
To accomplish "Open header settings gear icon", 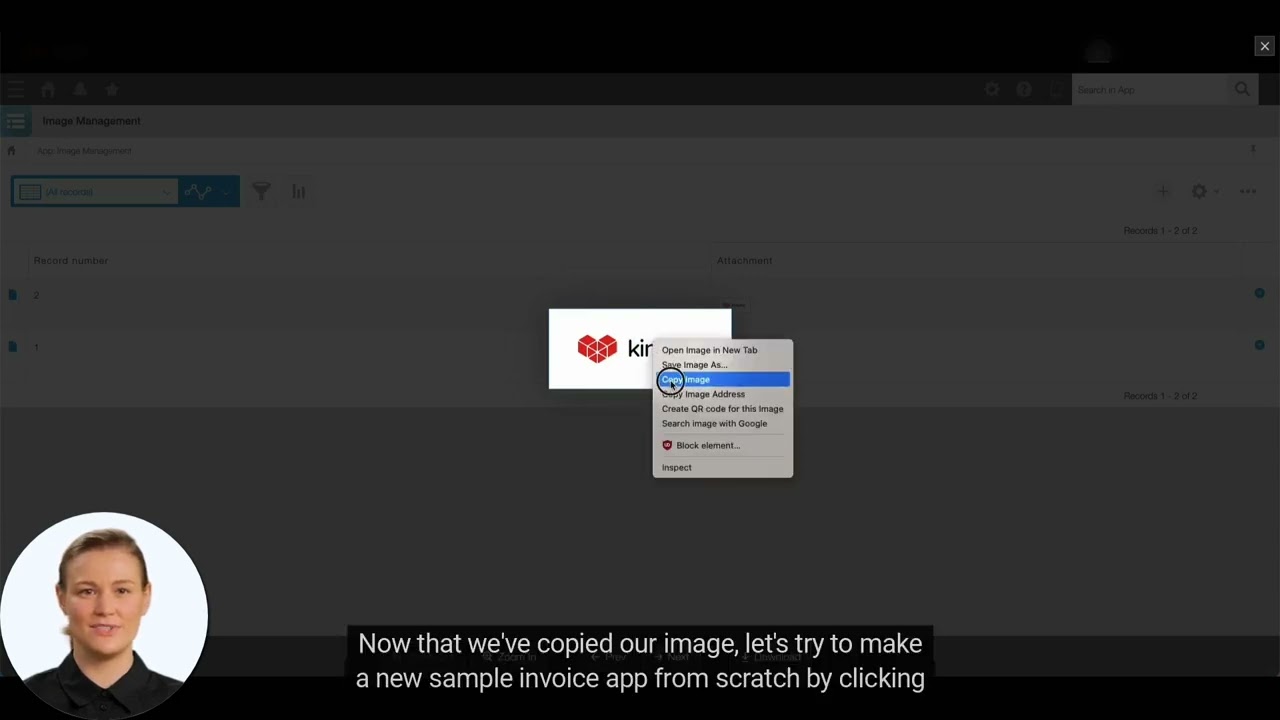I will [992, 89].
